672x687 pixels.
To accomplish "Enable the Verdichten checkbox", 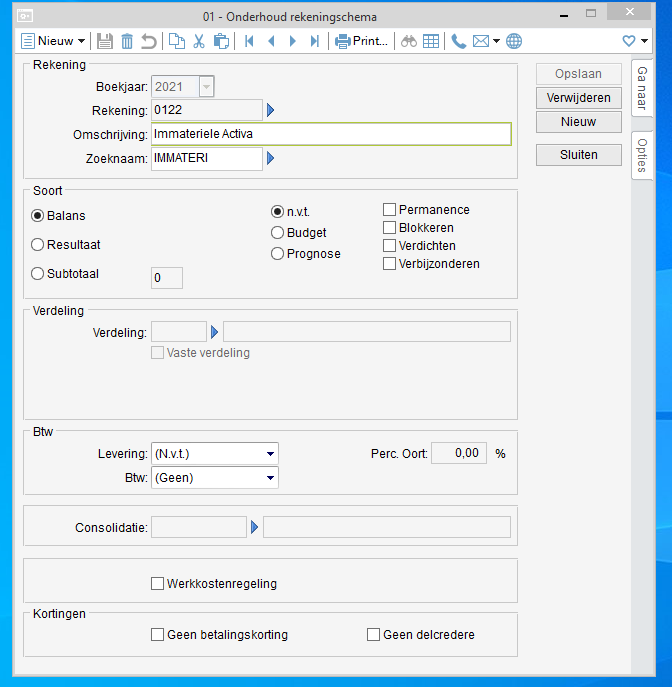I will coord(389,246).
